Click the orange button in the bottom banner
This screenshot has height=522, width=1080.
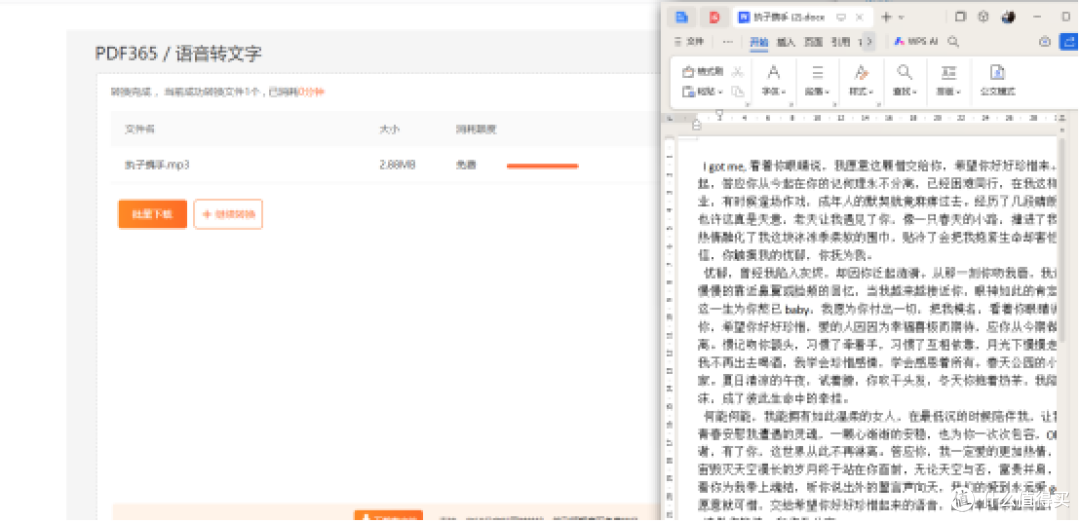coord(388,516)
